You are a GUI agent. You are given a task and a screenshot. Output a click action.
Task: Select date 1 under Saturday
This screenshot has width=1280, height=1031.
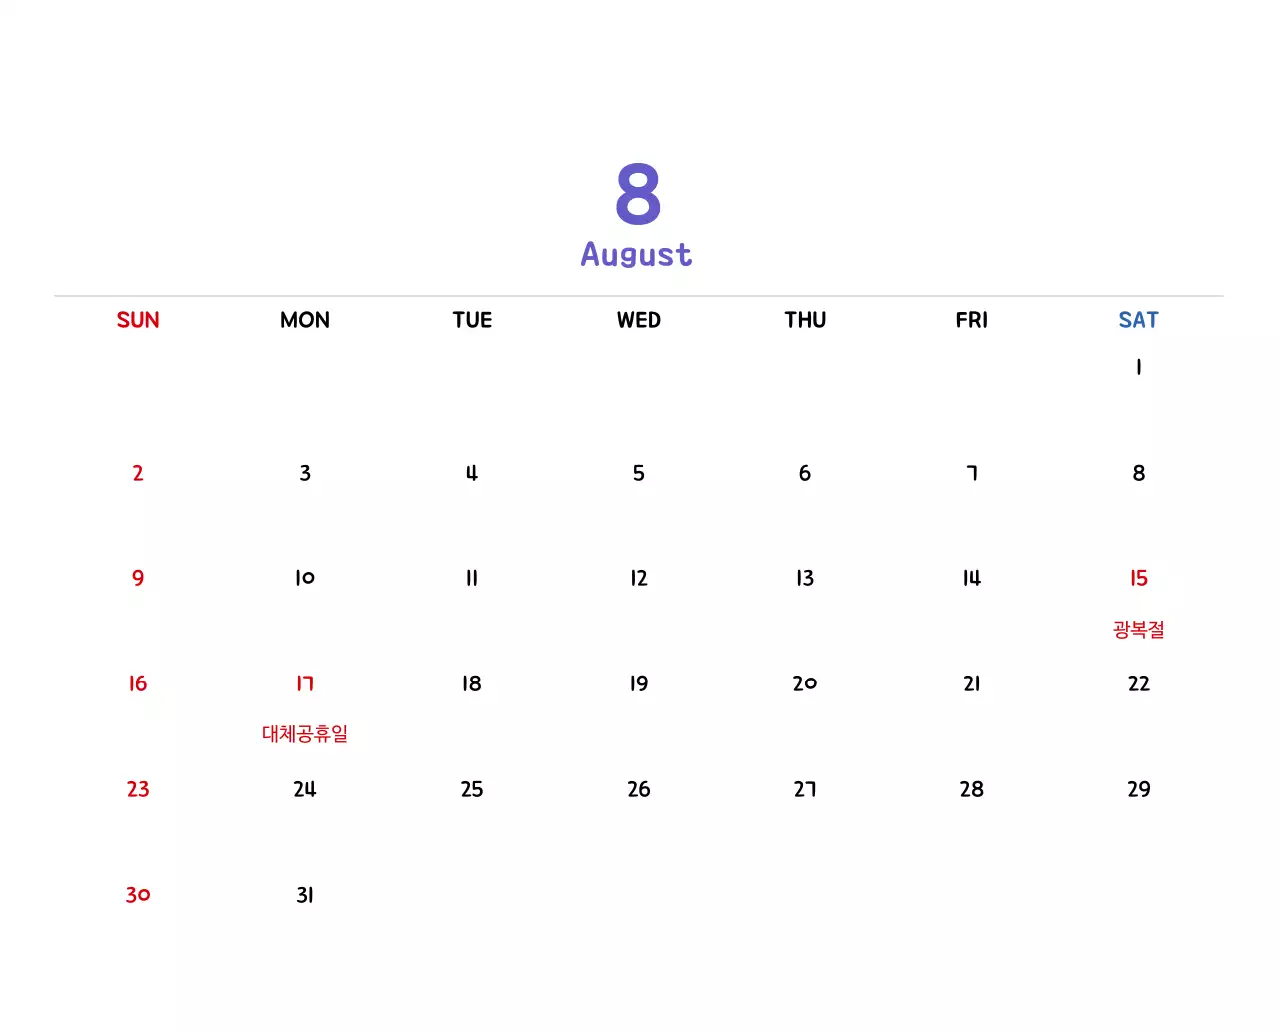coord(1138,367)
